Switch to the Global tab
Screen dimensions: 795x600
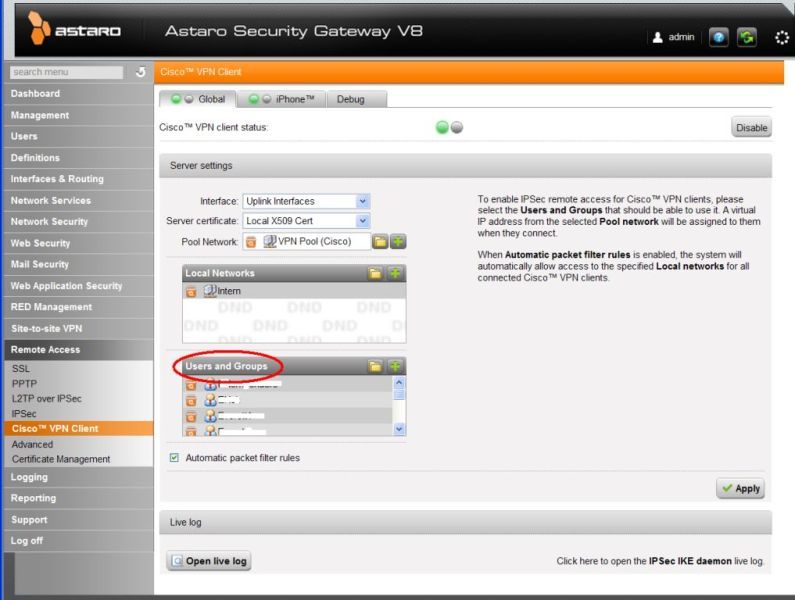pyautogui.click(x=198, y=99)
